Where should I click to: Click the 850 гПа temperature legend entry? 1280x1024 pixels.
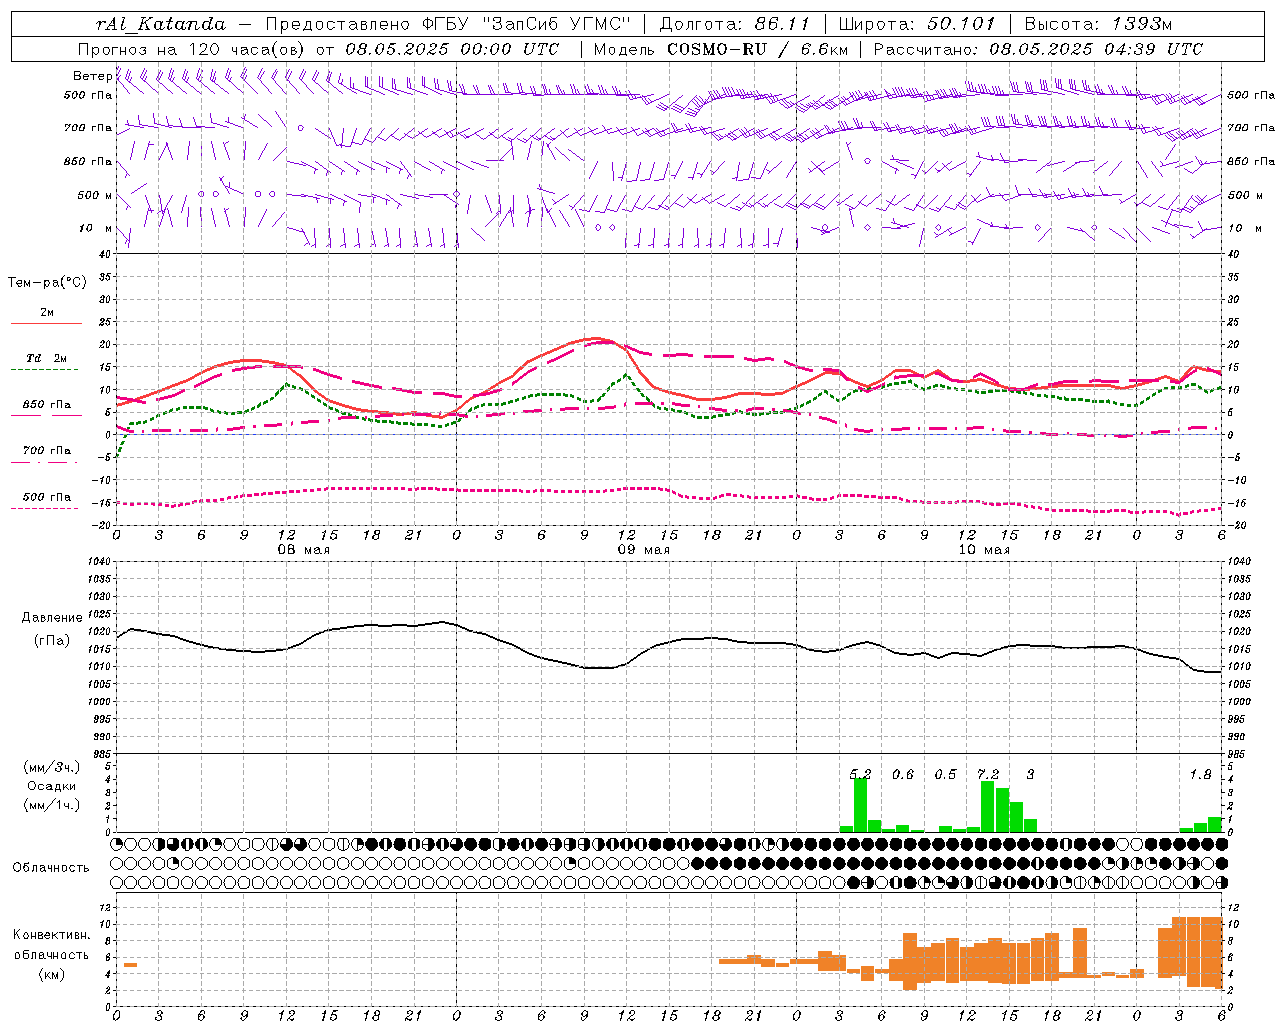click(47, 405)
